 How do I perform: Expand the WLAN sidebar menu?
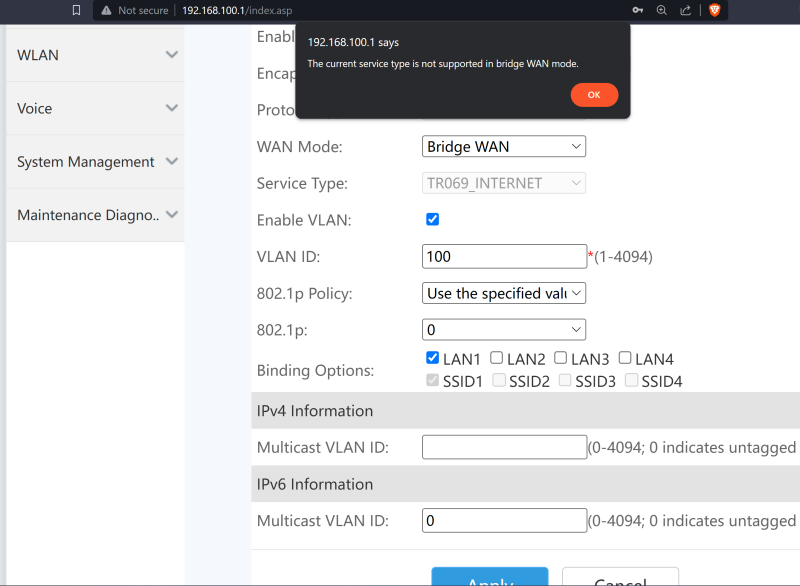point(171,55)
